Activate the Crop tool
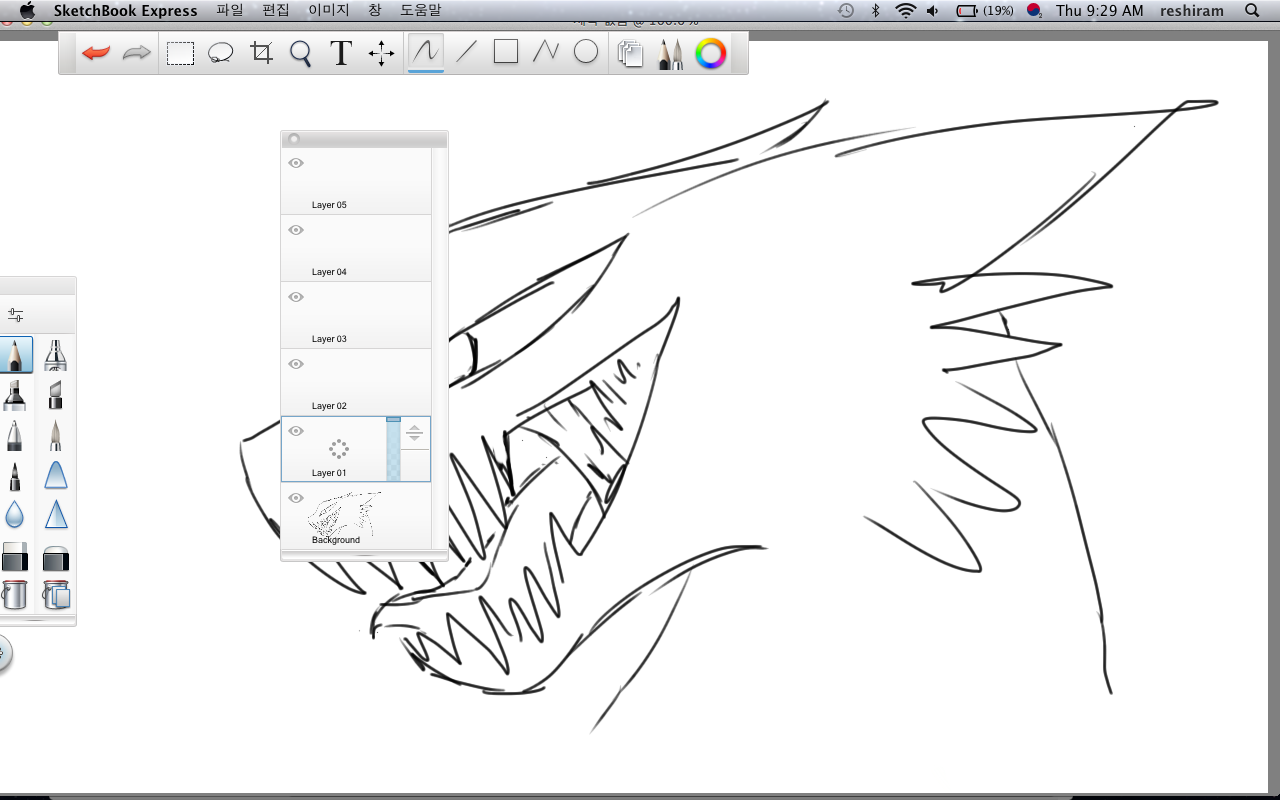Screen dimensions: 1280x800 [262, 53]
